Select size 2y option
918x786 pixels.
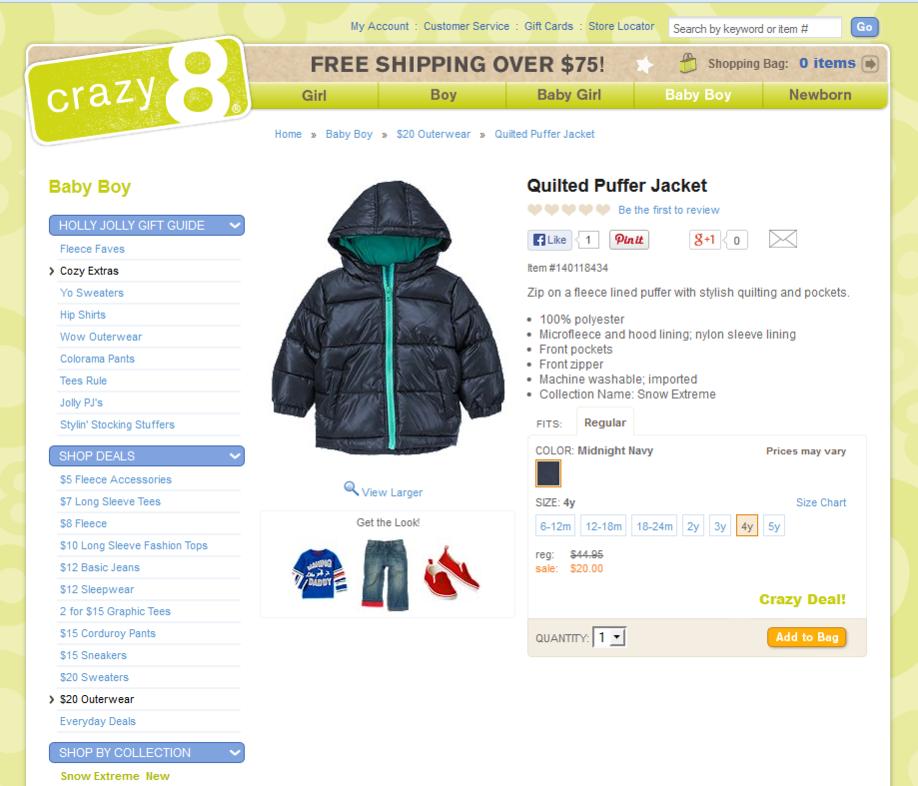pos(693,526)
